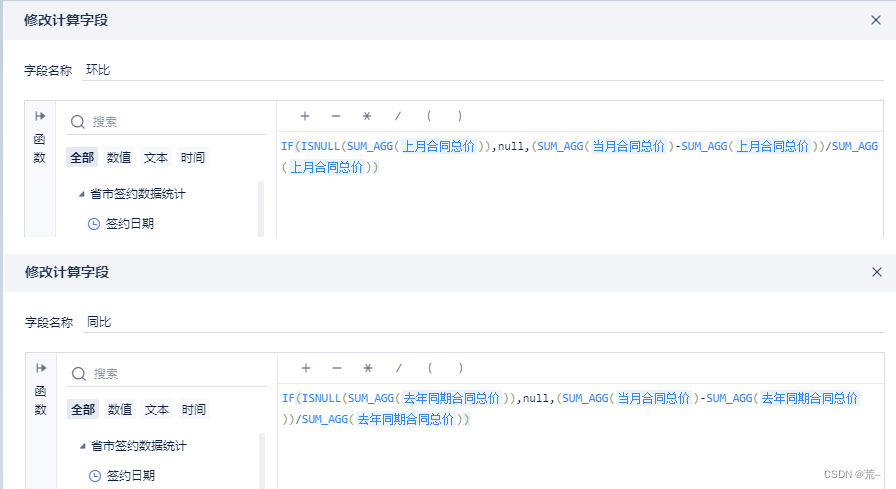Click first 上月合同总价 token inside ISNULL
This screenshot has height=489, width=896.
pyautogui.click(x=439, y=146)
